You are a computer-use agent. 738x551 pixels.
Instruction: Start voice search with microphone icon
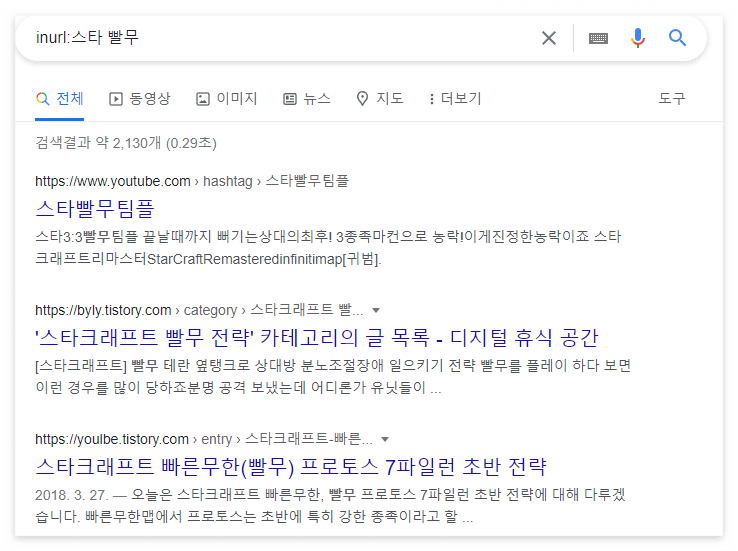click(638, 38)
